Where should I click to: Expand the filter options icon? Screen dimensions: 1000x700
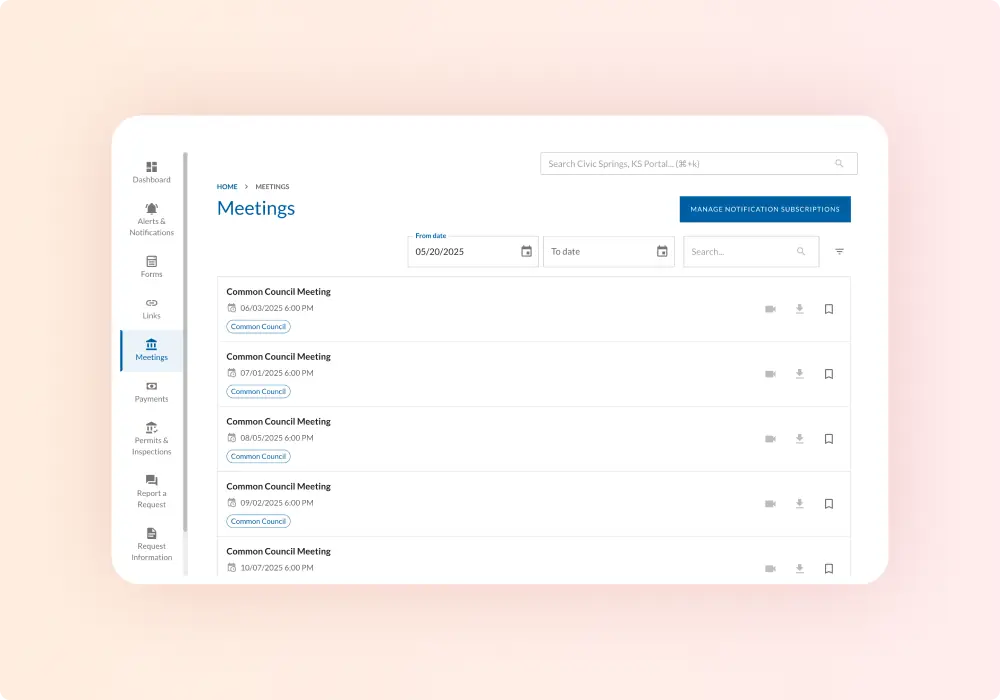point(839,252)
